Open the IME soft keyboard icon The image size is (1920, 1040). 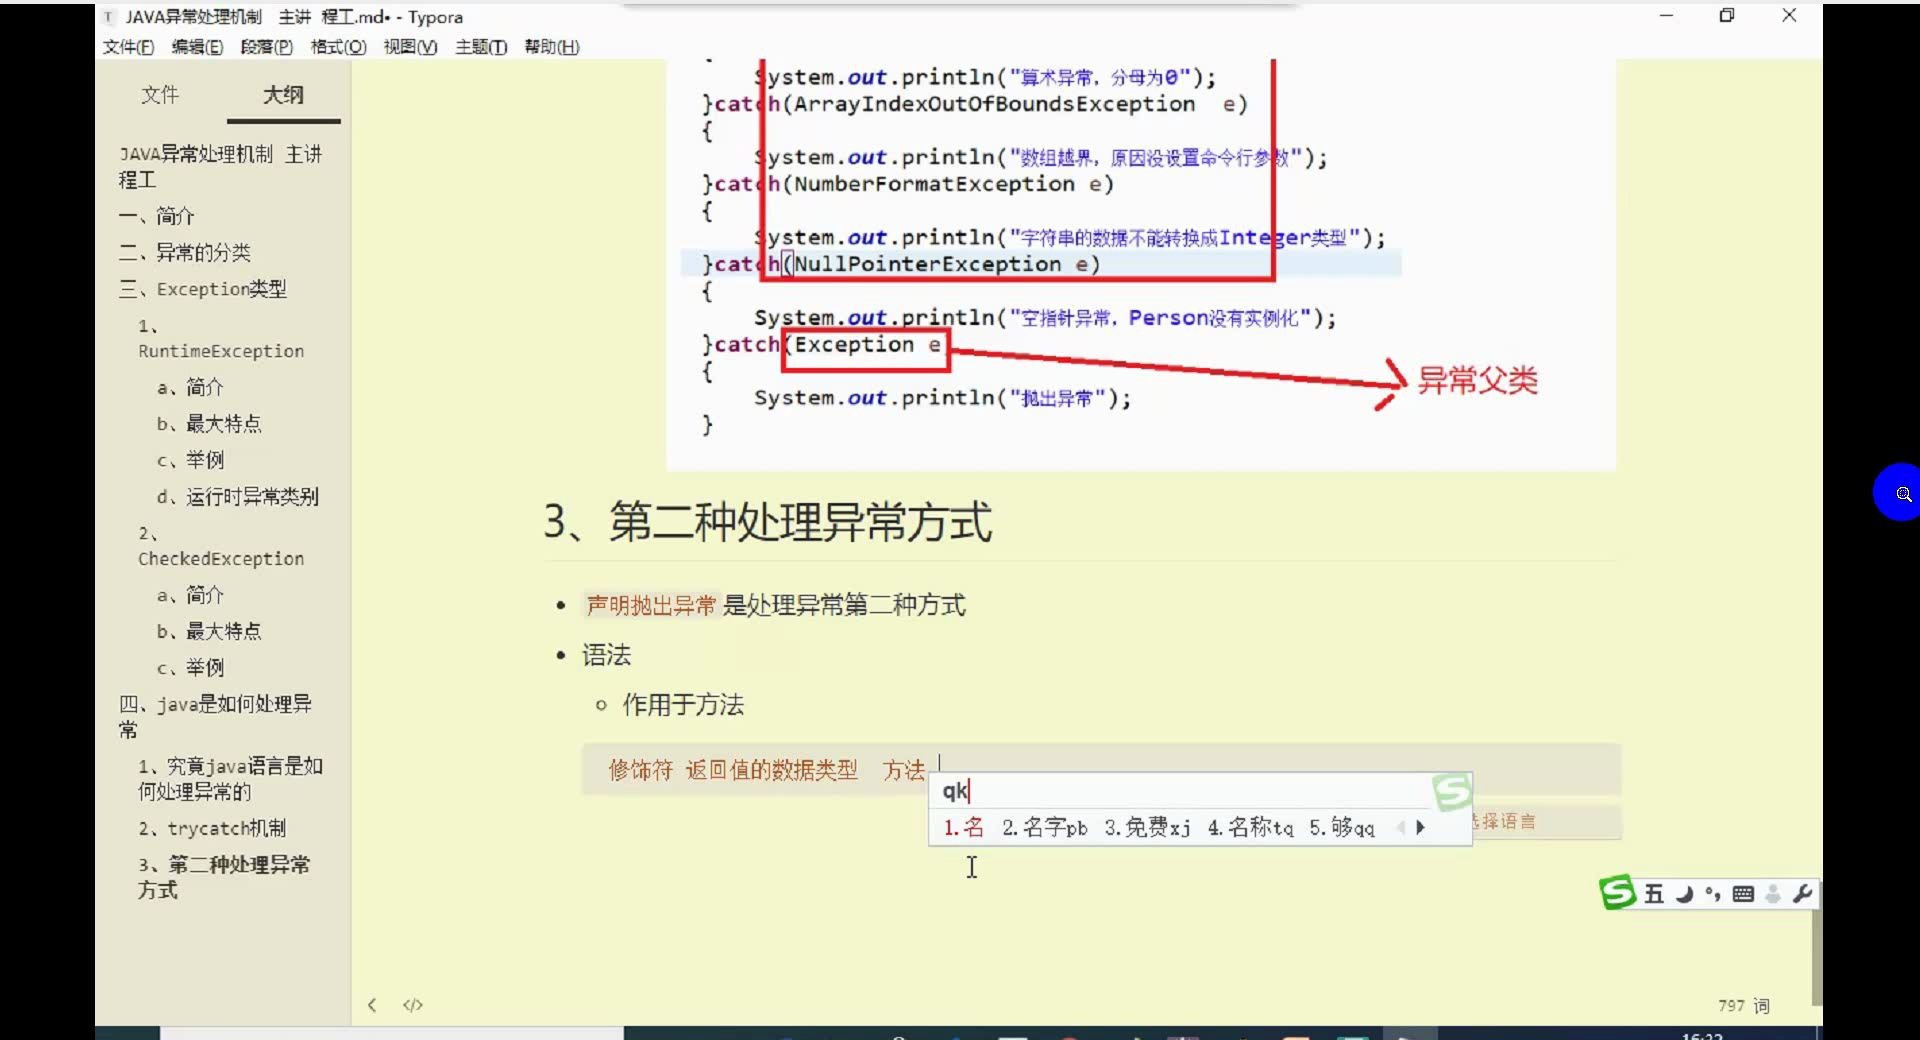1743,894
